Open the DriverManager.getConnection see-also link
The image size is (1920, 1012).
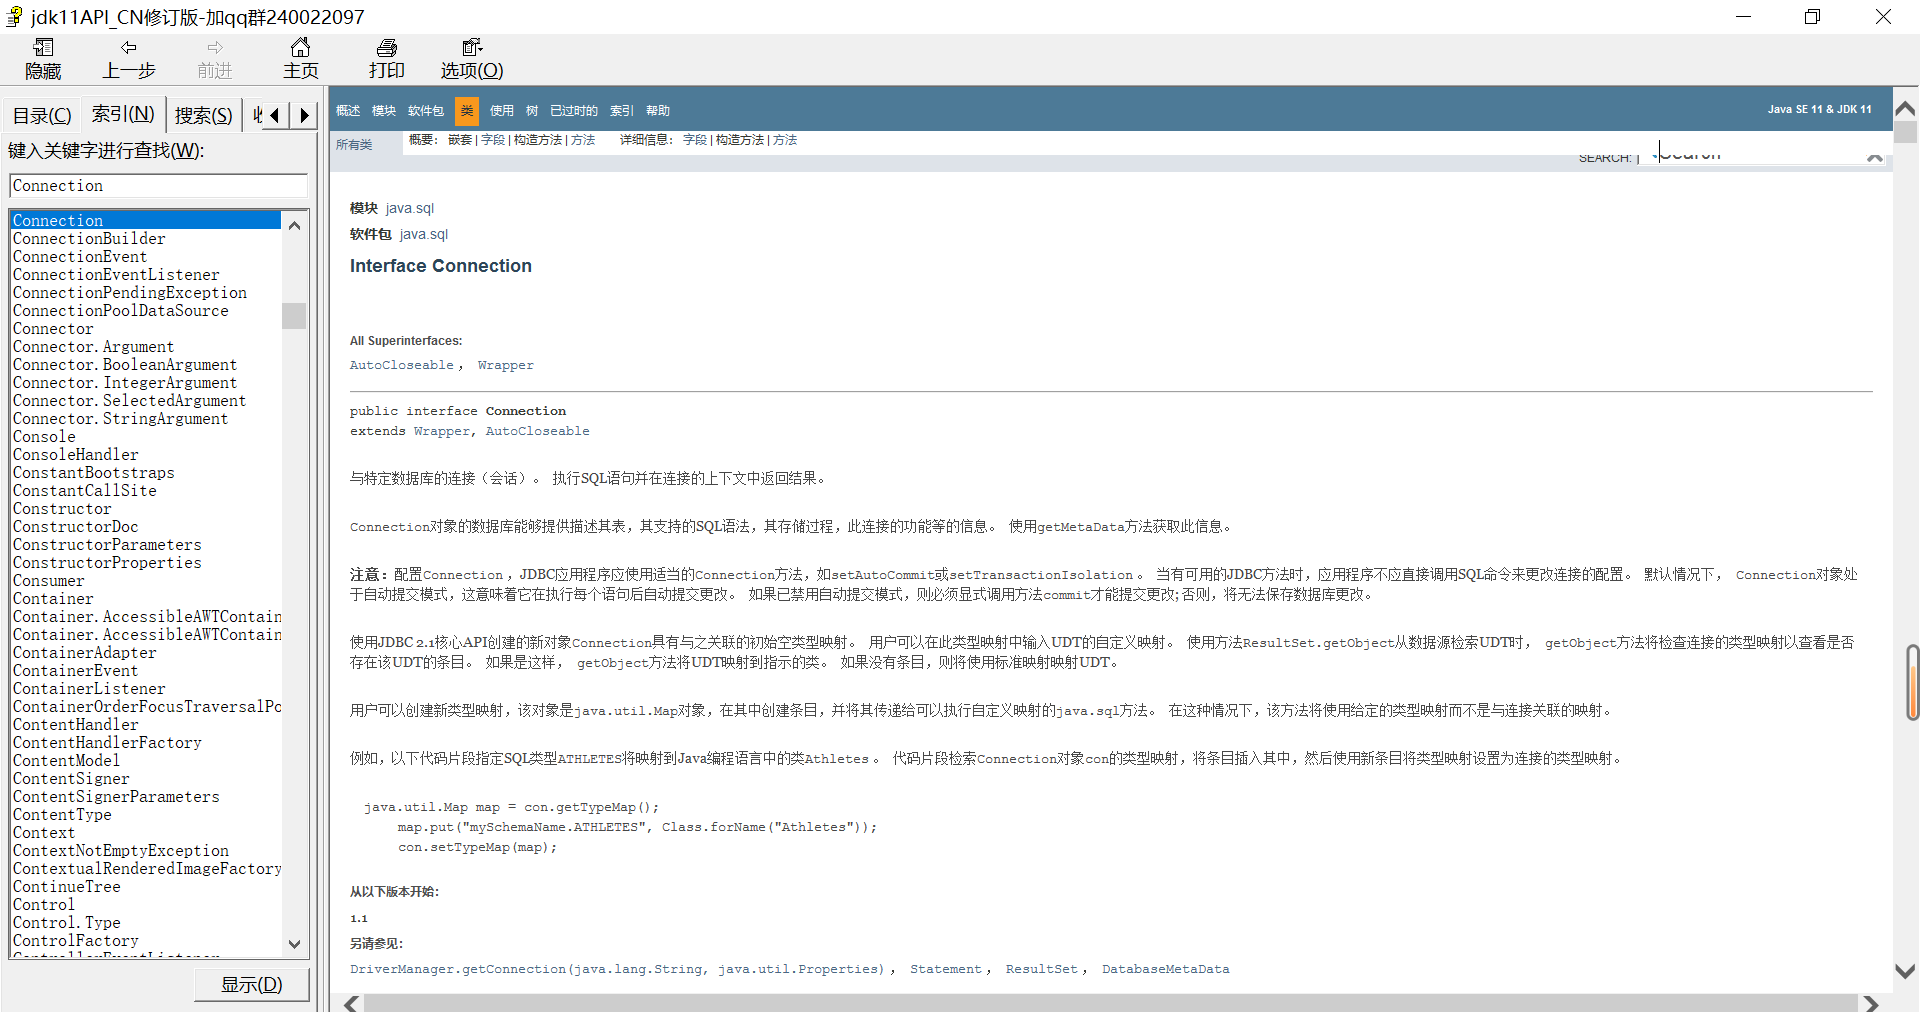618,969
